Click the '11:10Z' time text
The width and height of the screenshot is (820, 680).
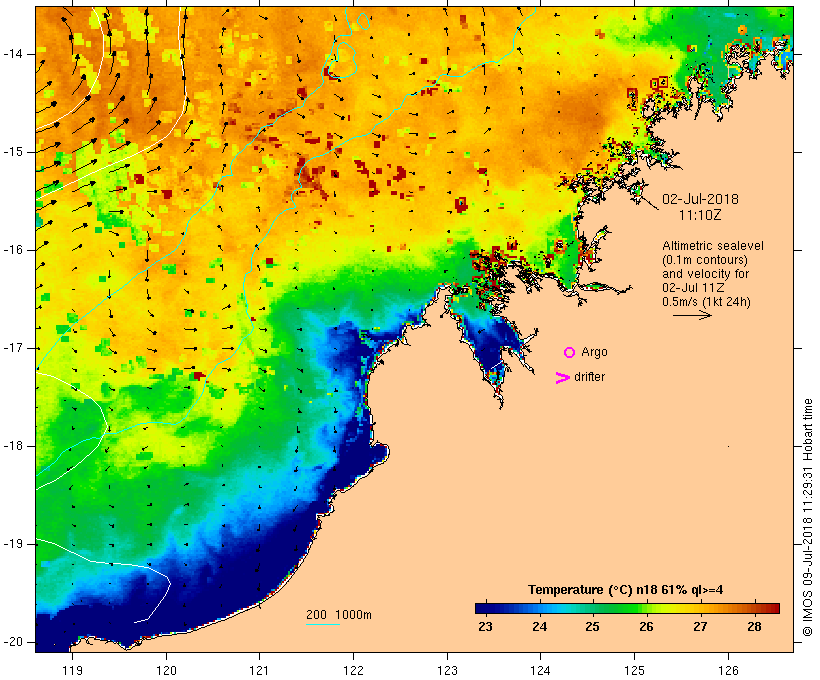(x=700, y=215)
